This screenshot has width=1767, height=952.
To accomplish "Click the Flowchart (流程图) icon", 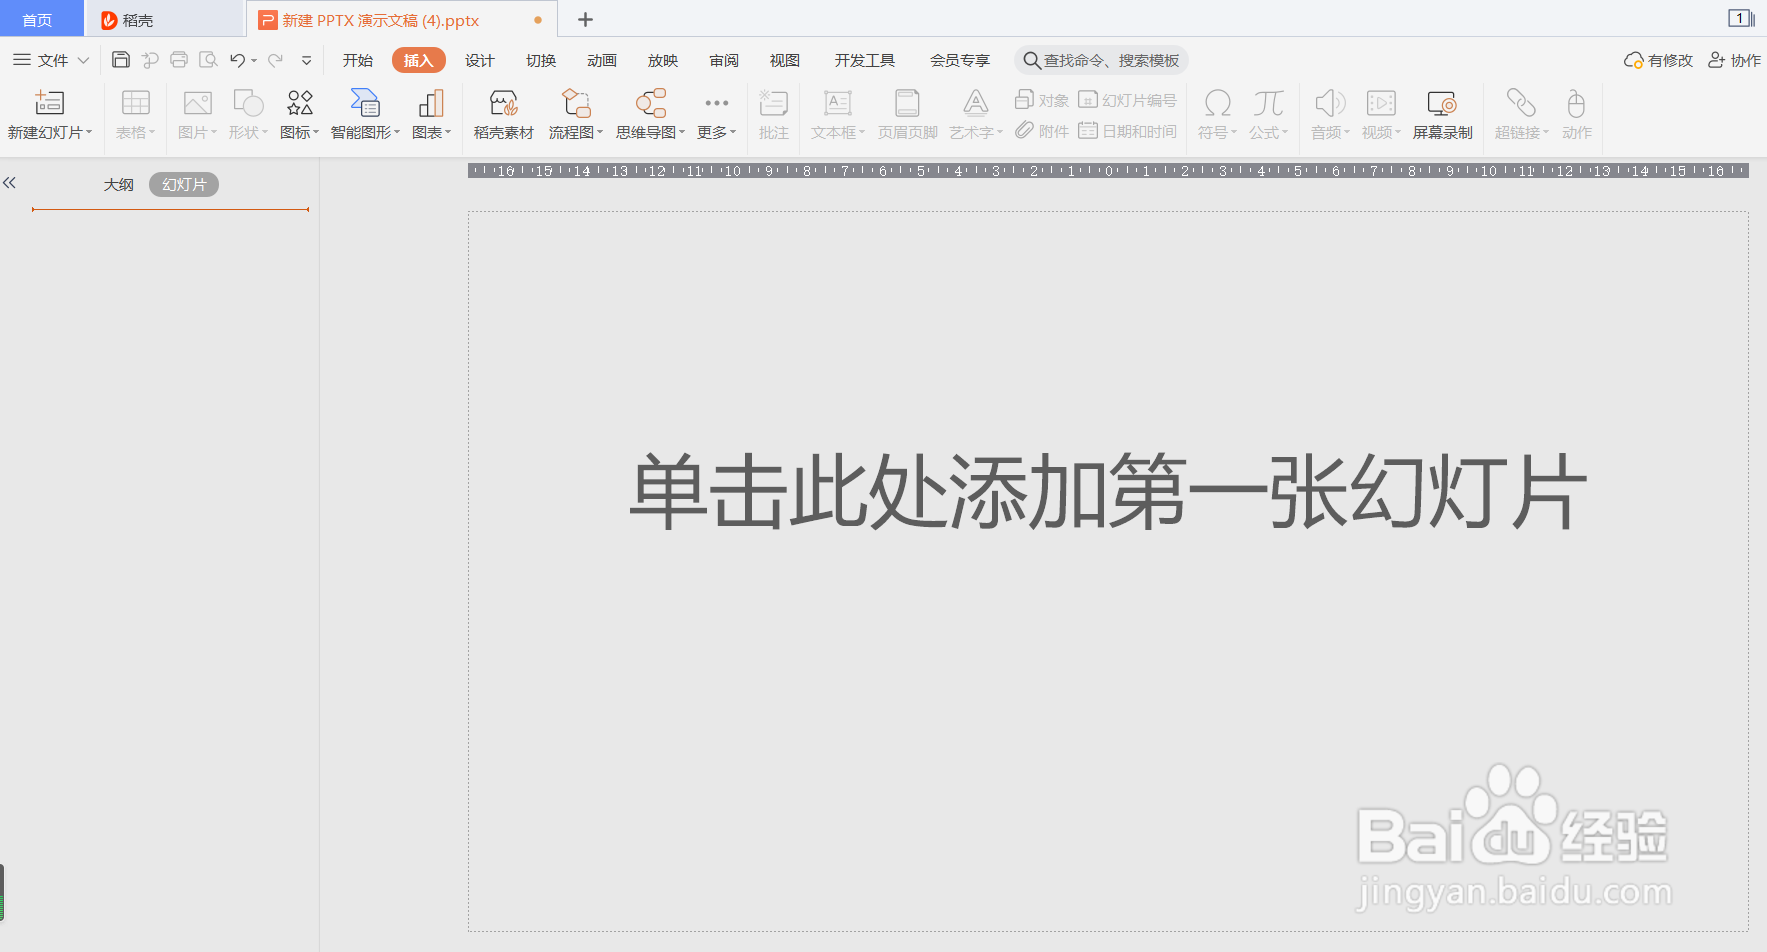I will pos(576,102).
